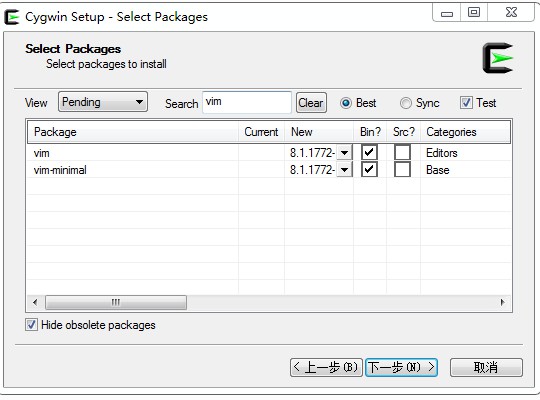The image size is (540, 400).
Task: Maximize the Cygwin Setup window
Action: click(x=474, y=12)
